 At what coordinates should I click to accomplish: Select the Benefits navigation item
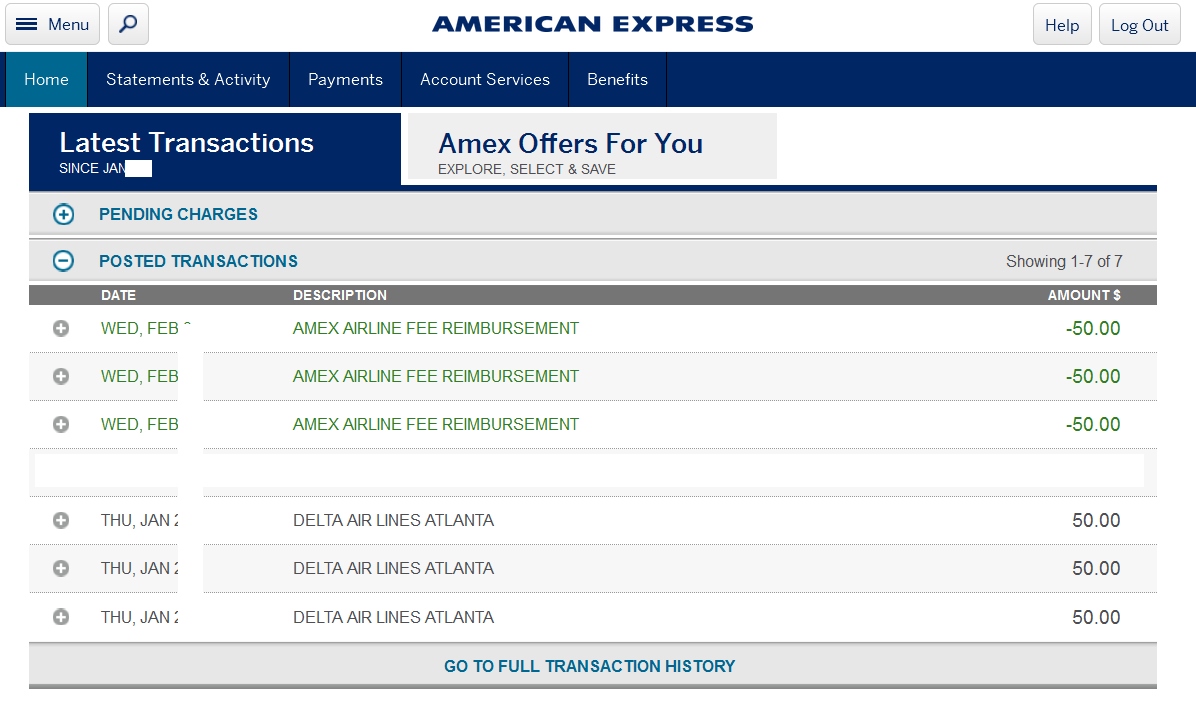(617, 80)
